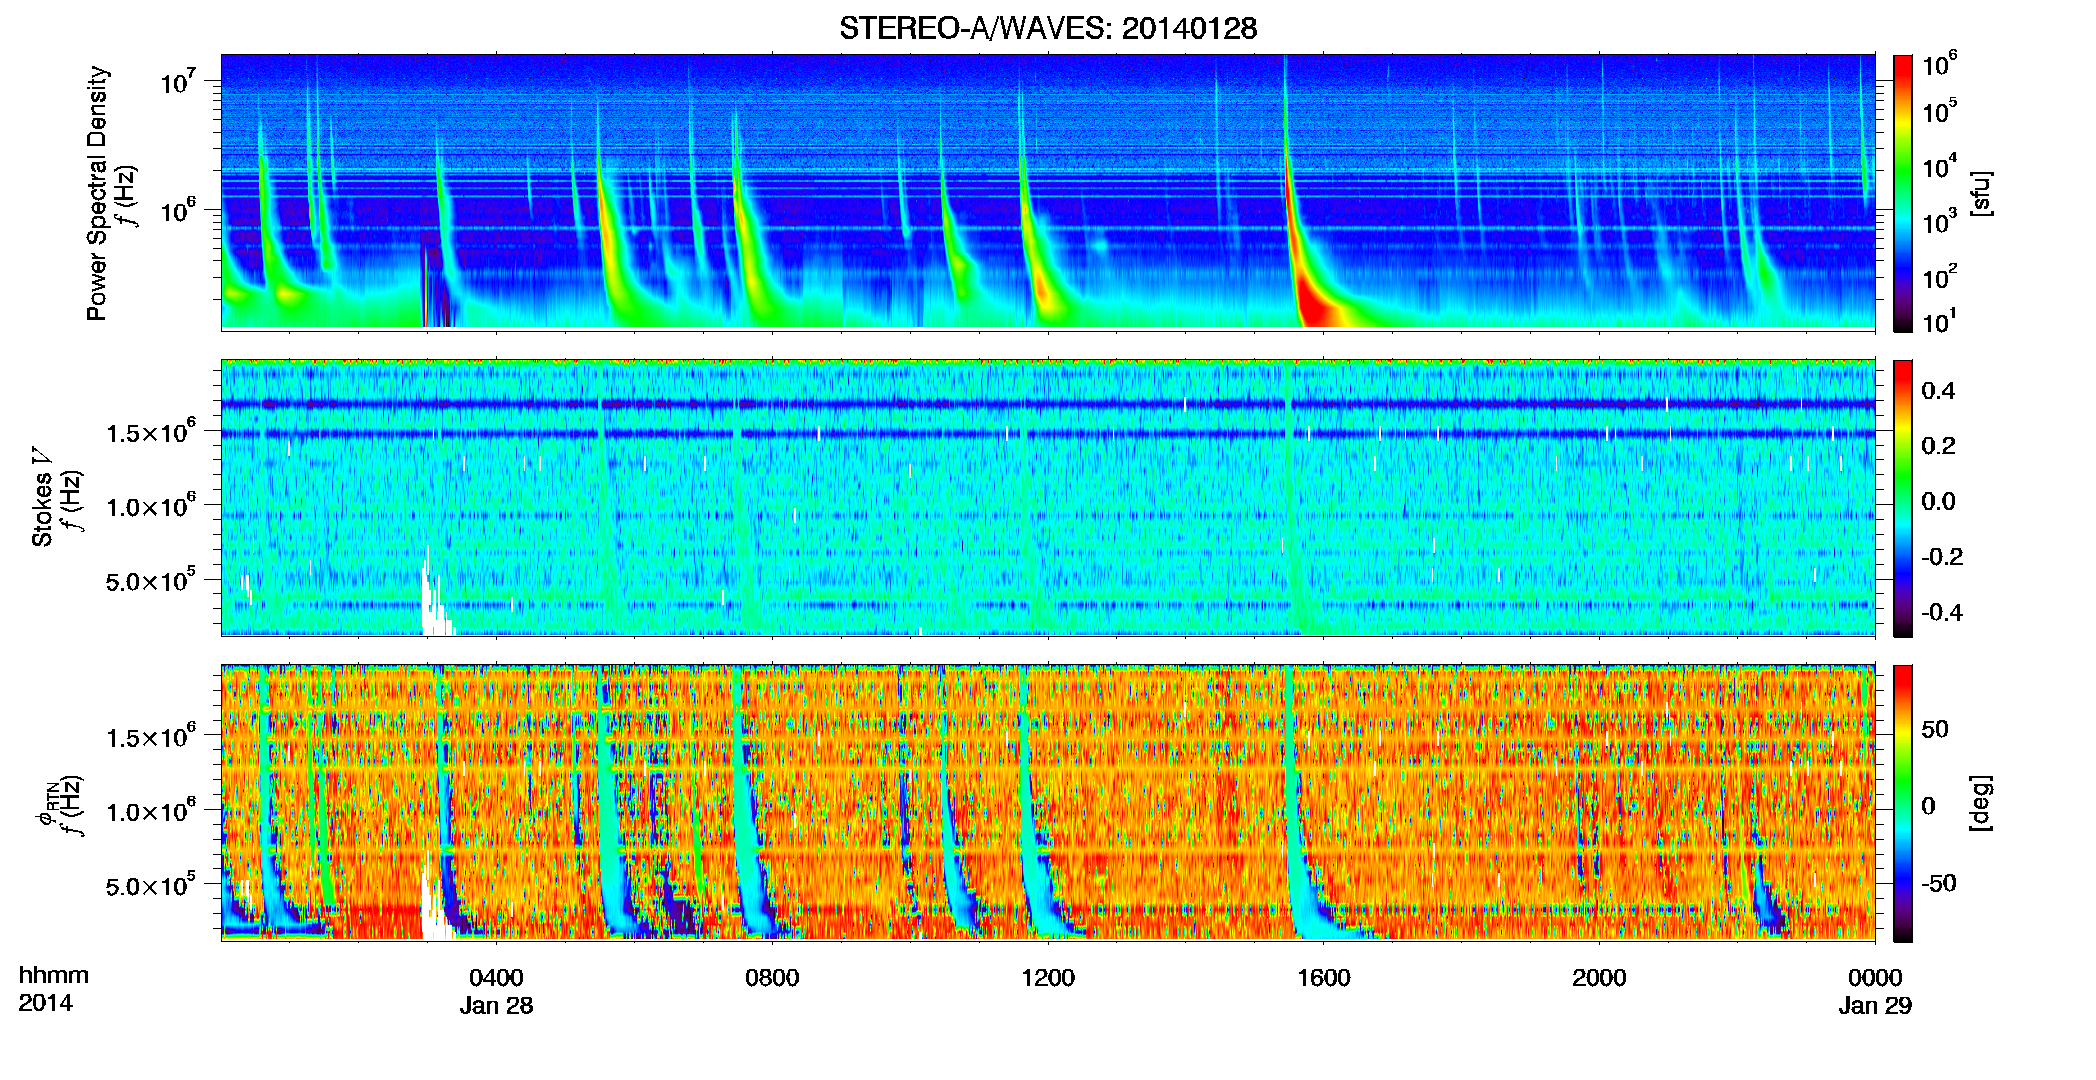Click the Stokes V colorbar
The image size is (2096, 1080).
click(1903, 498)
